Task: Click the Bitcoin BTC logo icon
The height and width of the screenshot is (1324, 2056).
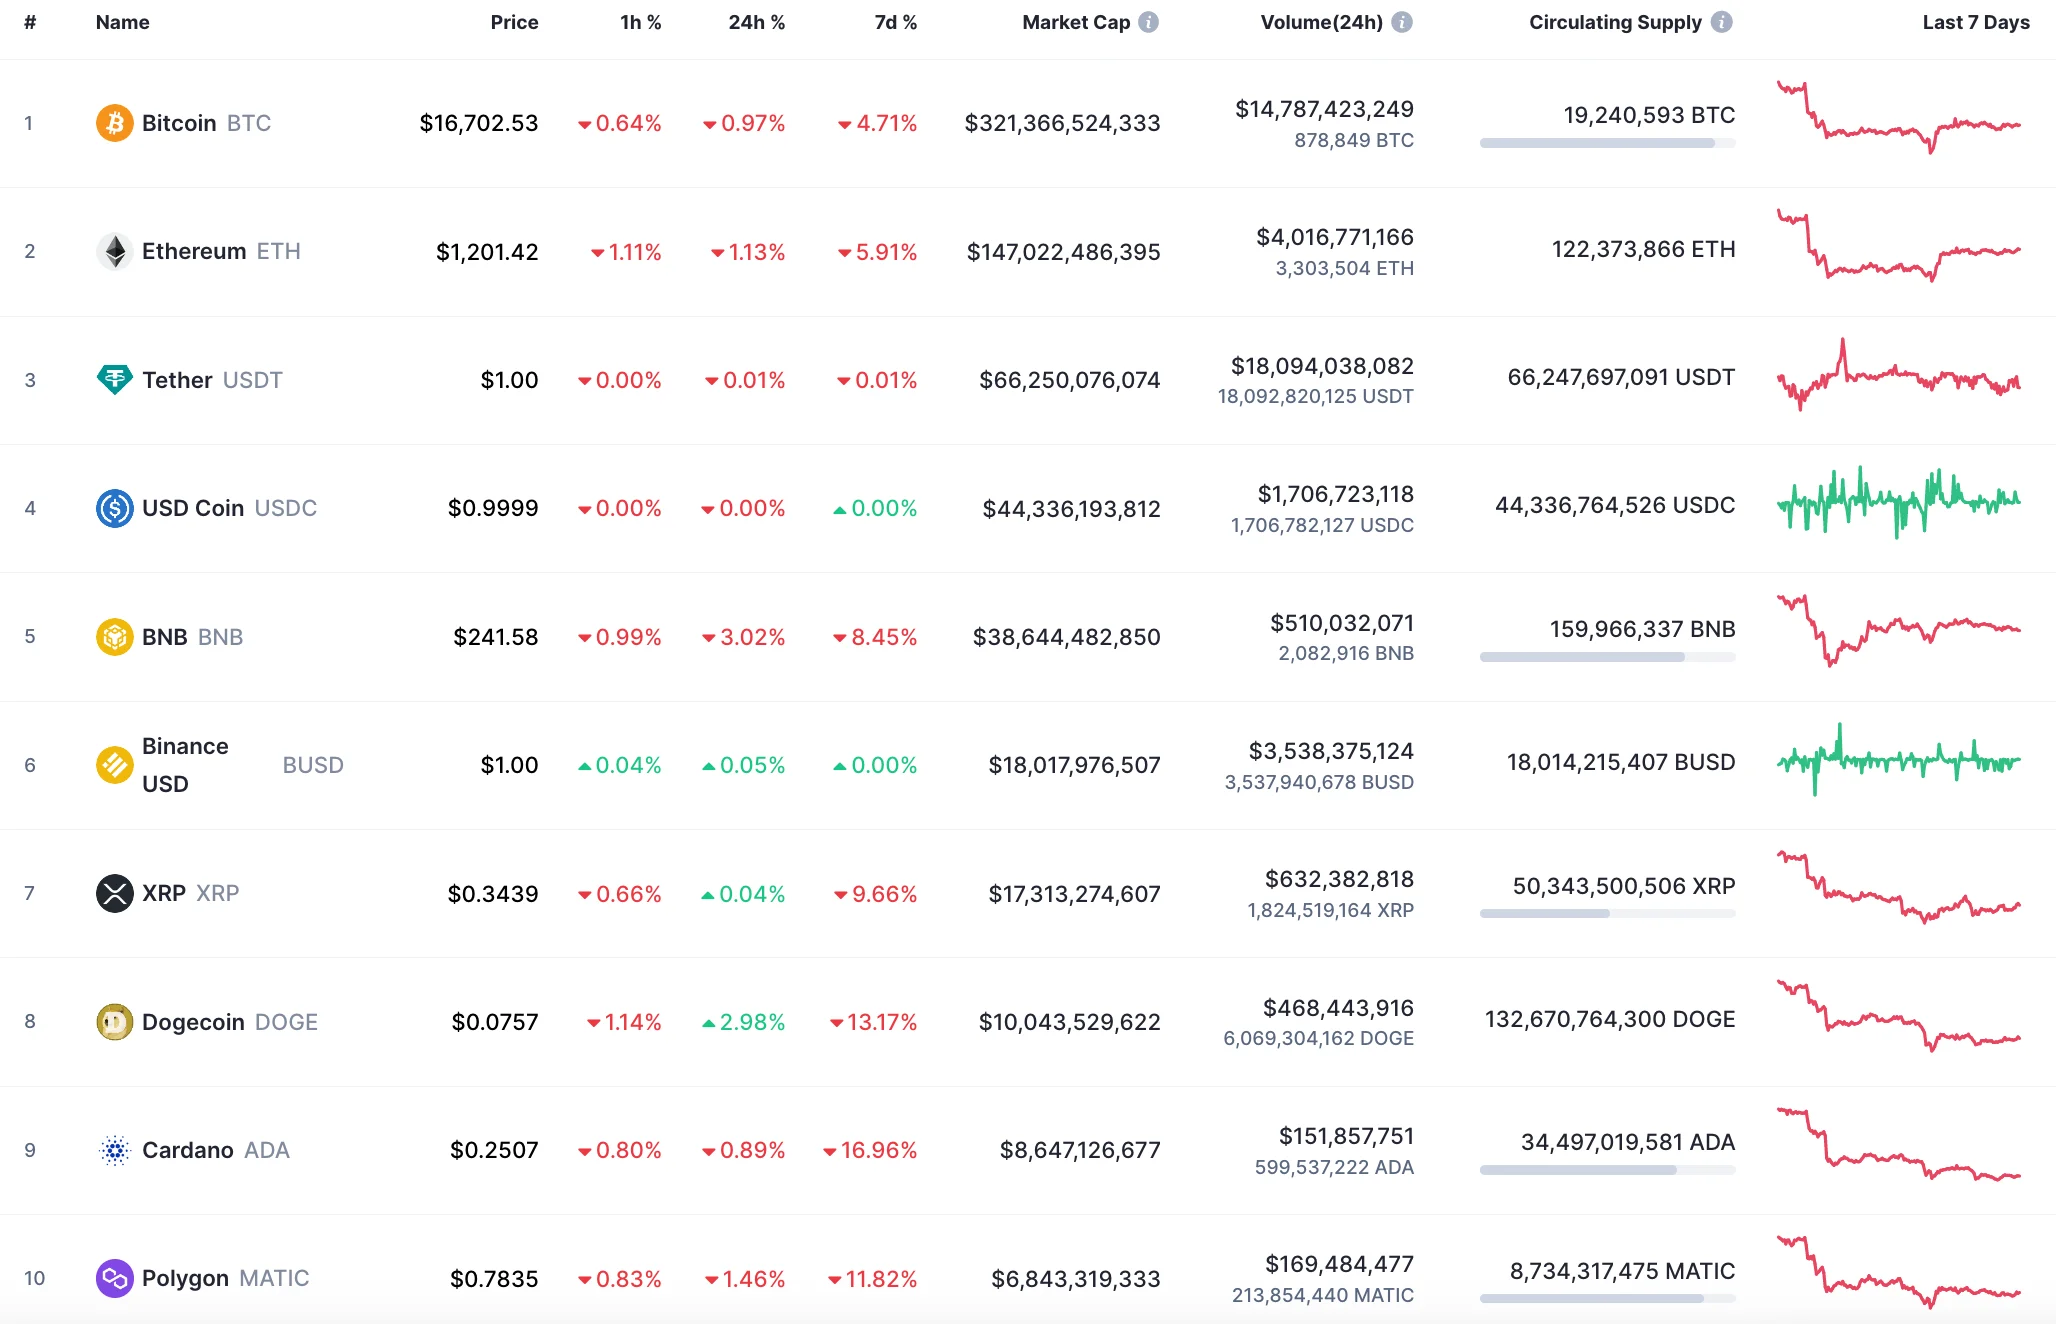Action: (115, 123)
